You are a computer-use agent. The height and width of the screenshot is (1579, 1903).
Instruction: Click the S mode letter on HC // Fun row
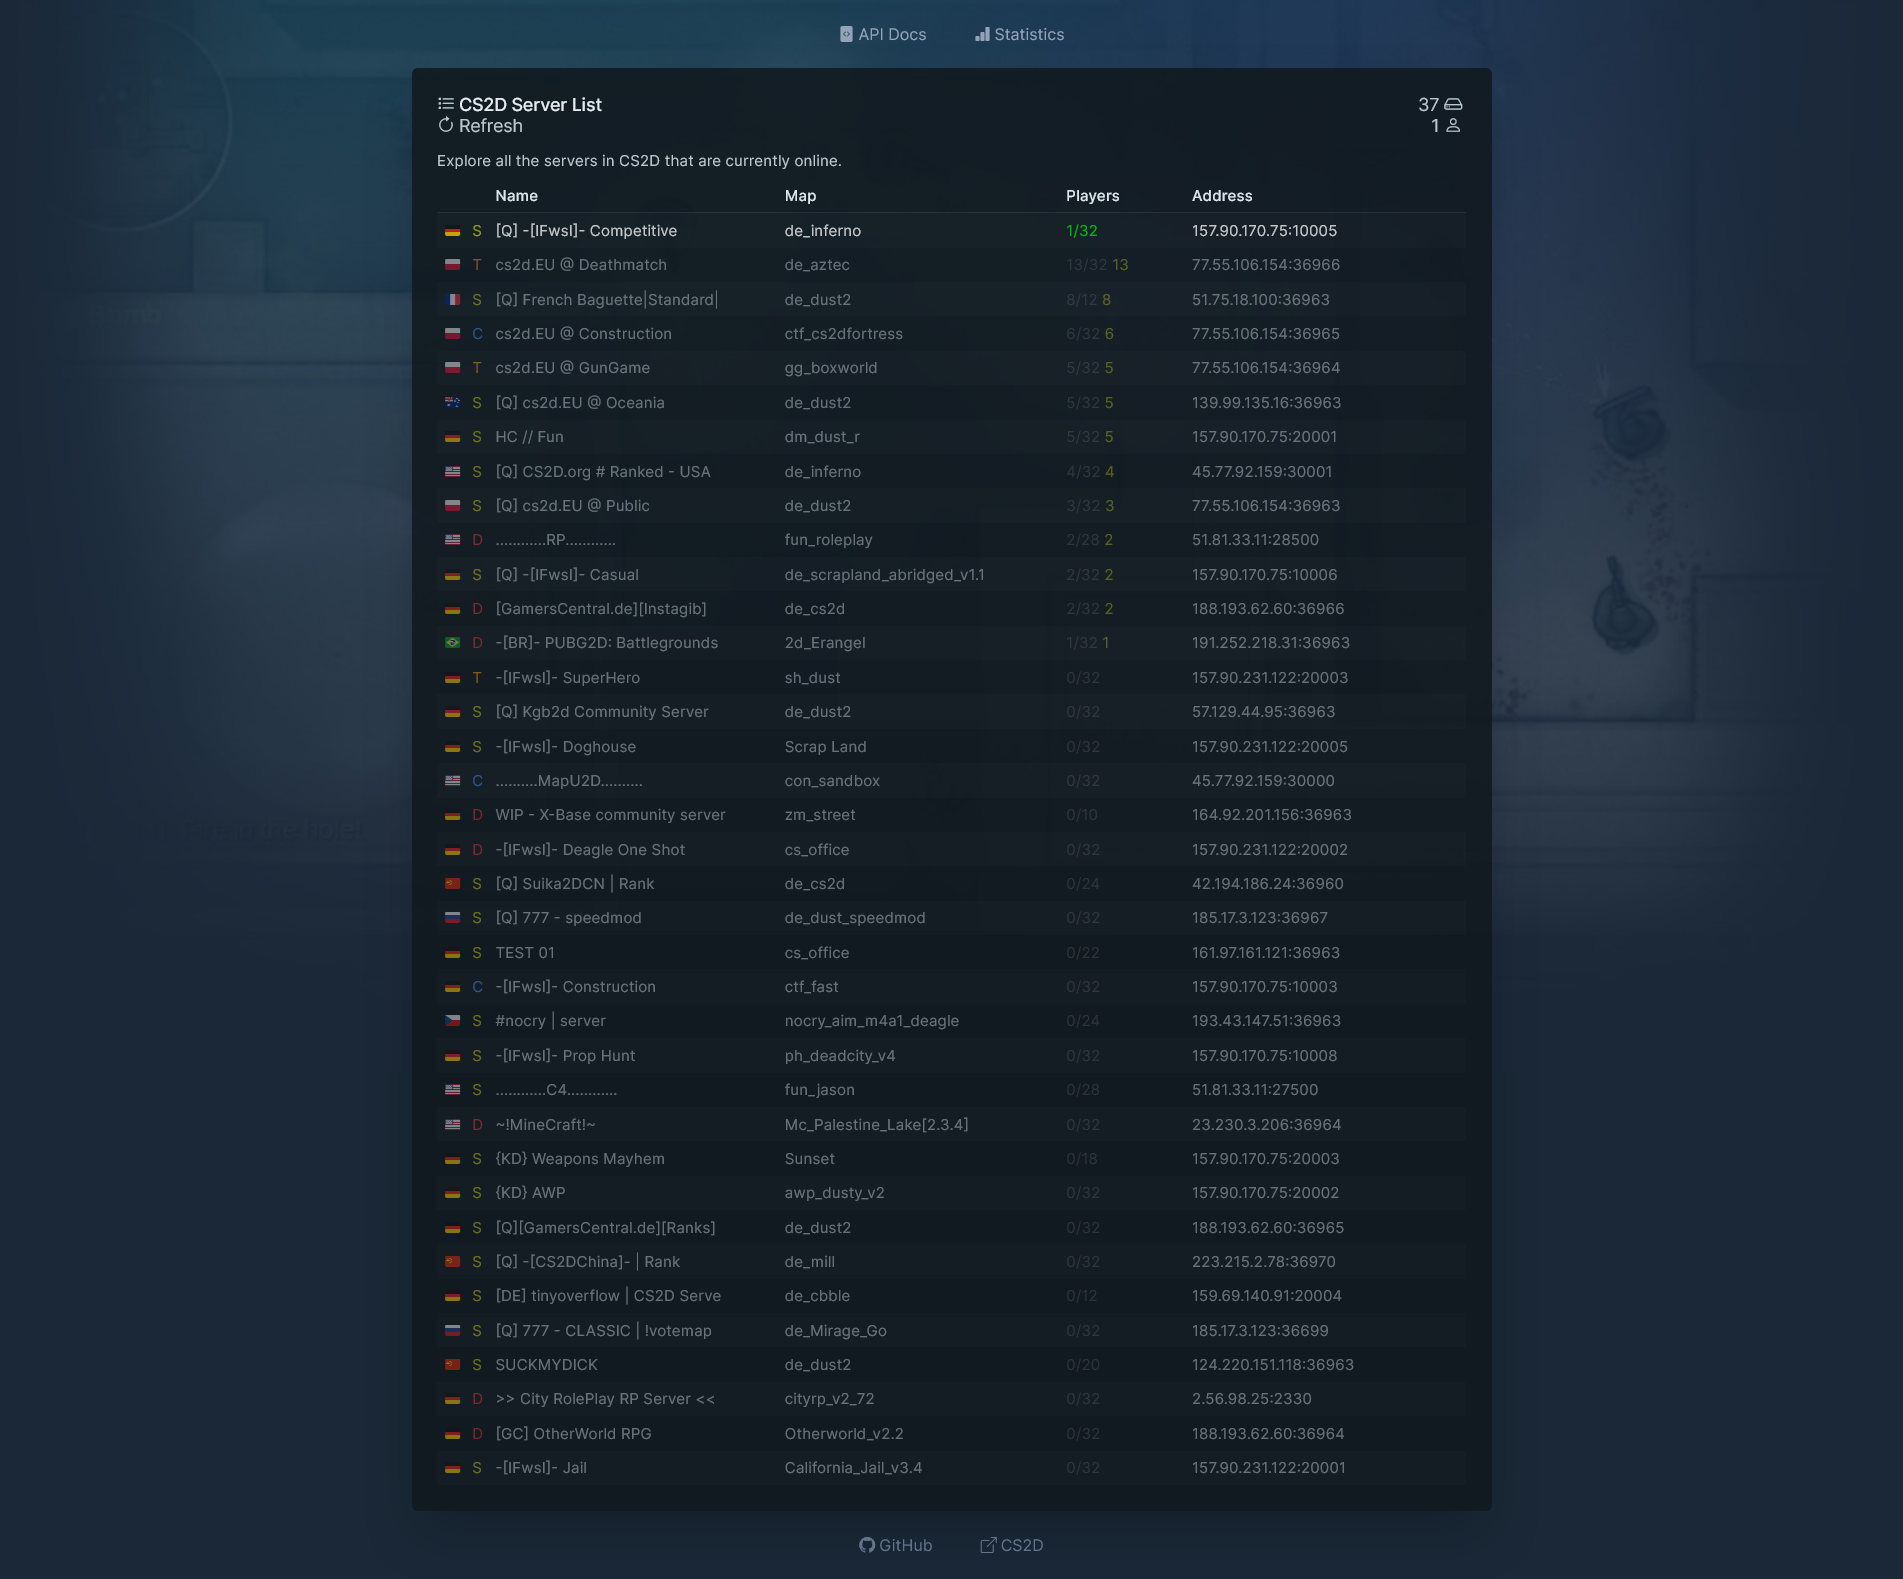[477, 437]
